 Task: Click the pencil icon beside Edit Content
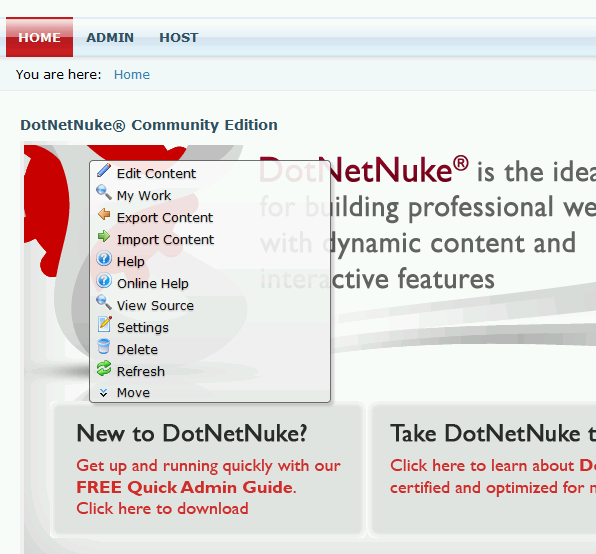[104, 171]
